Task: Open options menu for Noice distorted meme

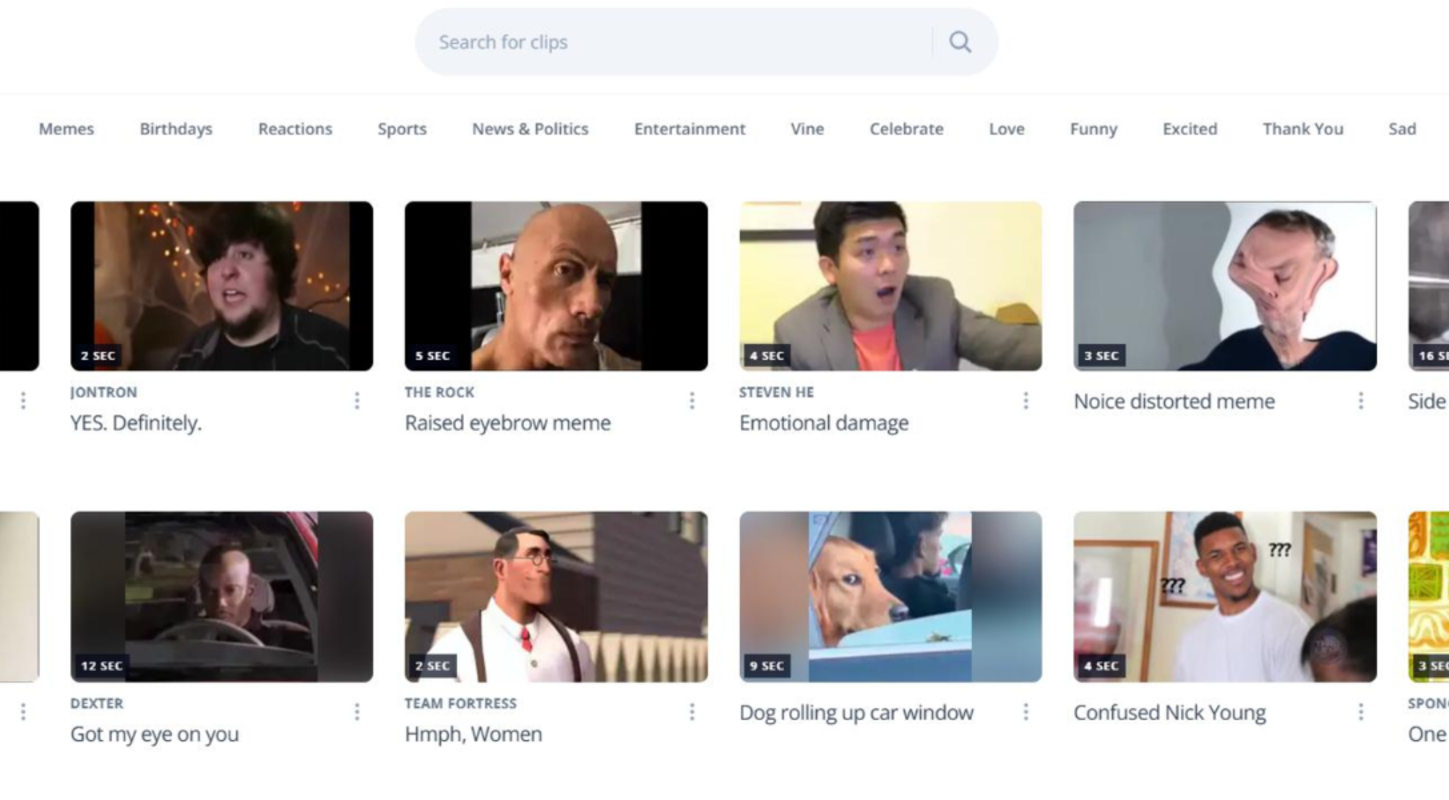Action: pos(1361,401)
